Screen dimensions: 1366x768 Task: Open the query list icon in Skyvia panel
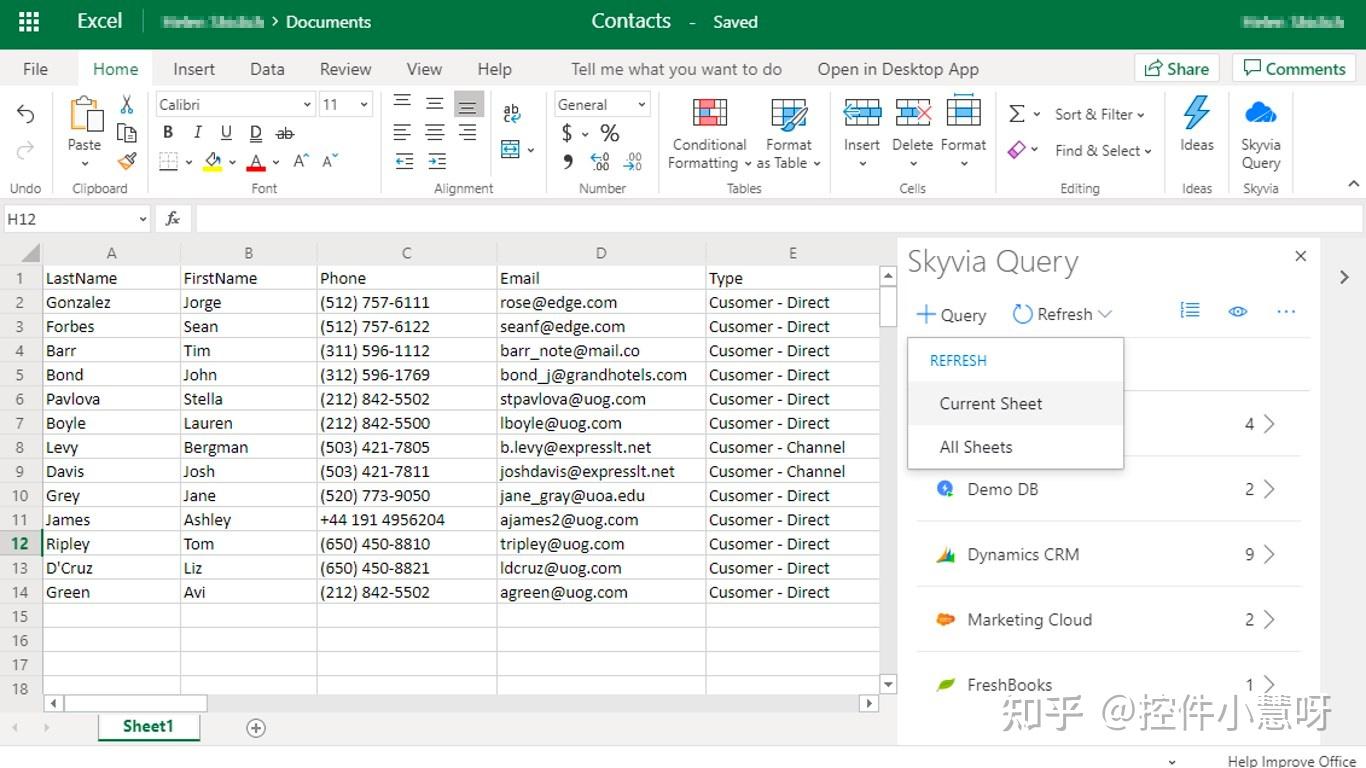(x=1189, y=311)
